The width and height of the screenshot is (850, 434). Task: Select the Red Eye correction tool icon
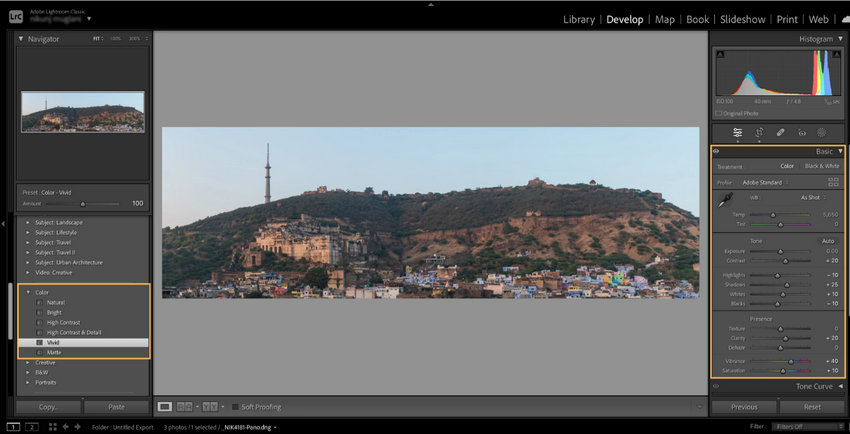coord(802,132)
